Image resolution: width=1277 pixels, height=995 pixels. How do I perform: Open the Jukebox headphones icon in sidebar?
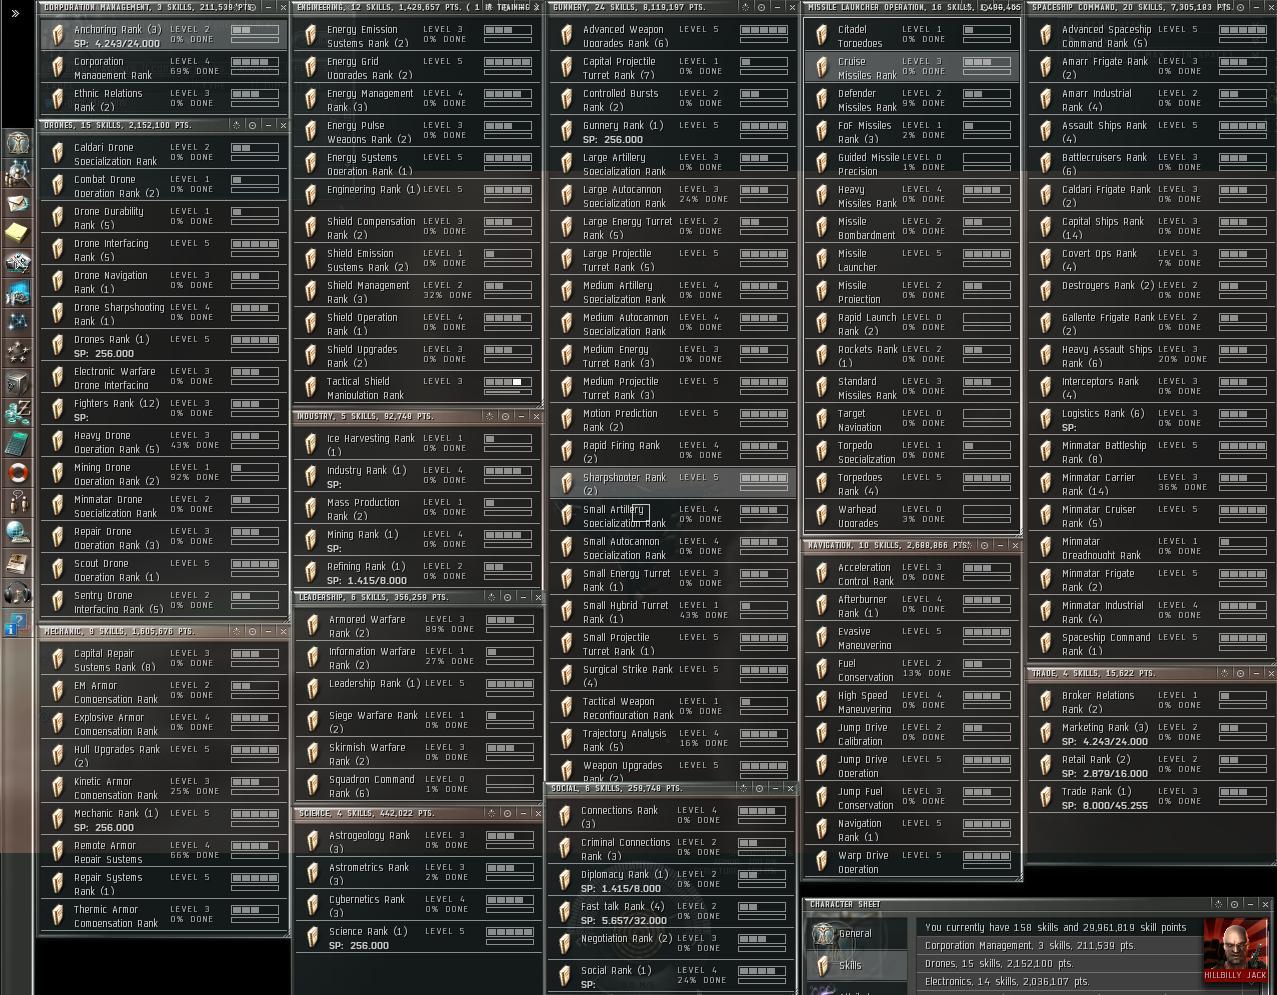[x=17, y=593]
